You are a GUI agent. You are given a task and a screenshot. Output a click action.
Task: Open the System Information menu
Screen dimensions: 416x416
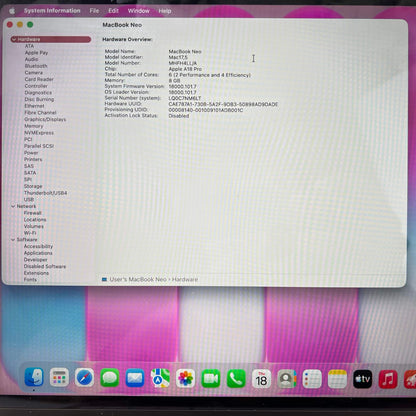pos(52,11)
